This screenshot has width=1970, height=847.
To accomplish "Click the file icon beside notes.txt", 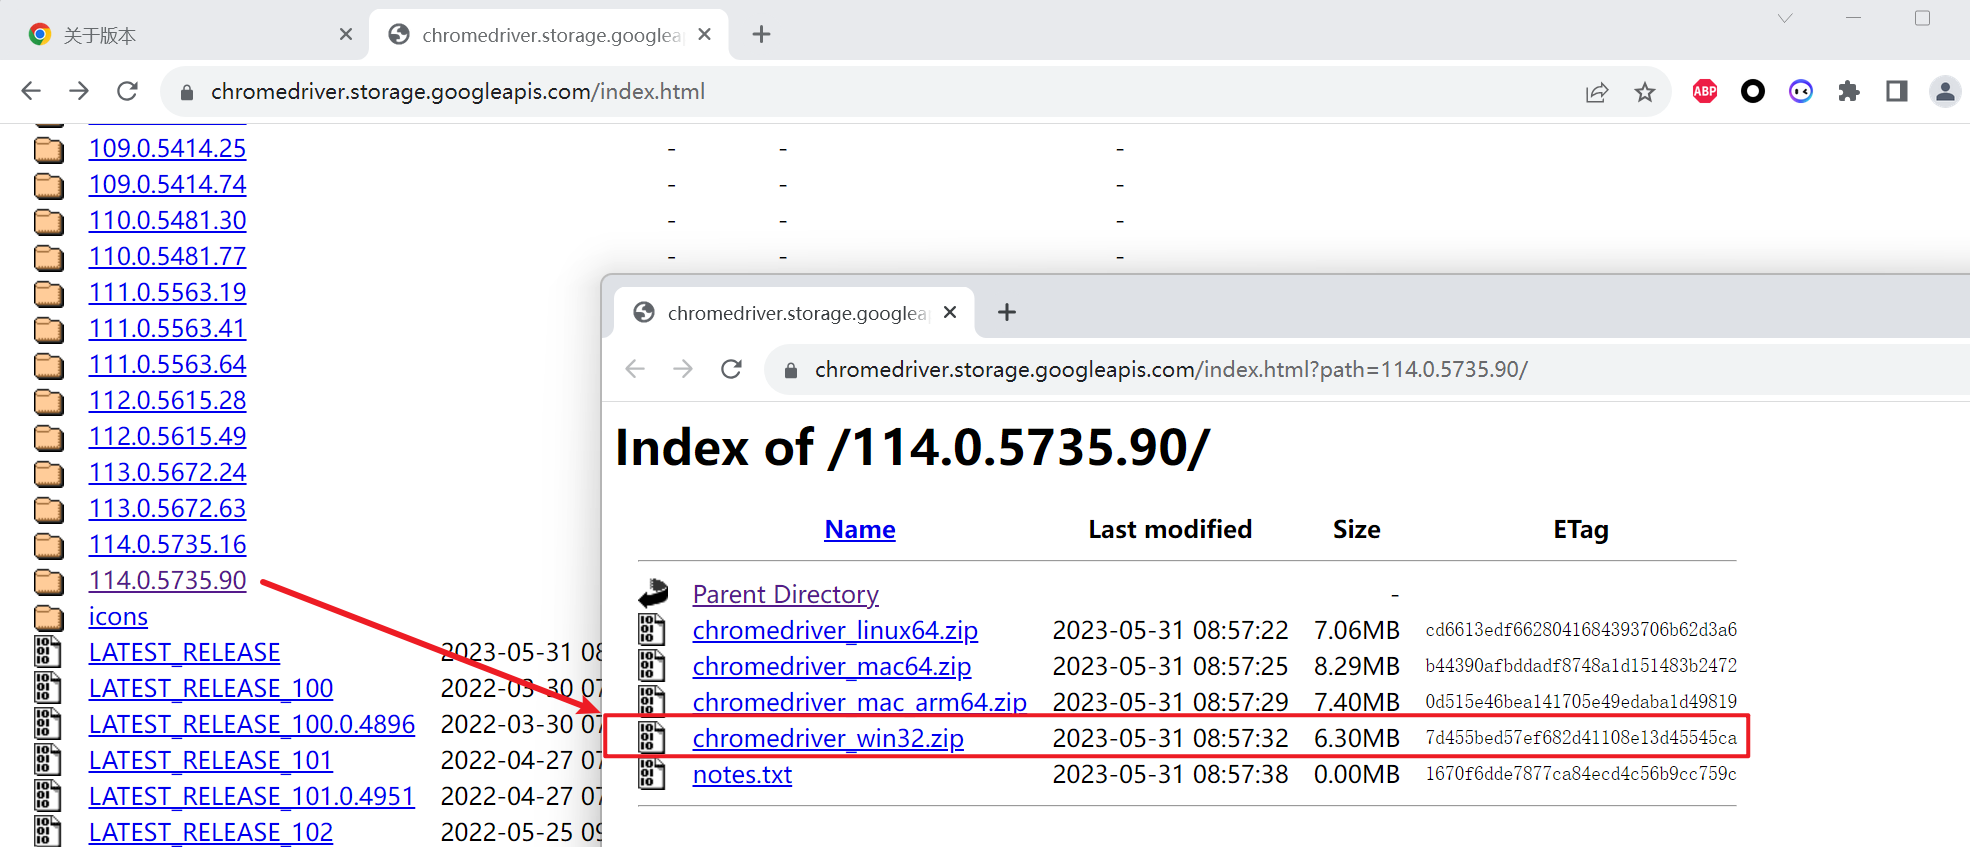I will 652,774.
